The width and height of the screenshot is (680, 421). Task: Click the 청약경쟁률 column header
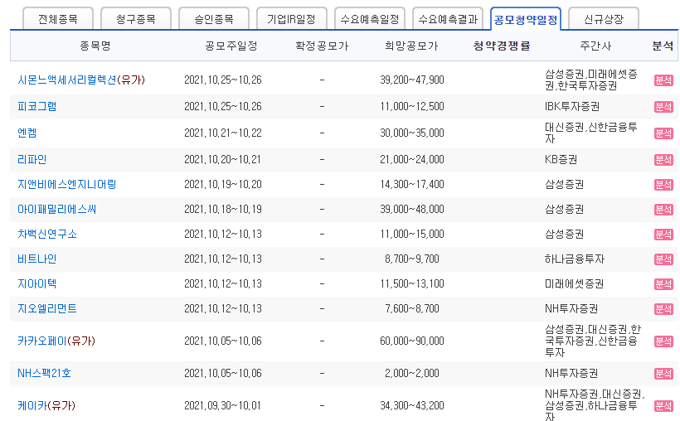(x=502, y=46)
